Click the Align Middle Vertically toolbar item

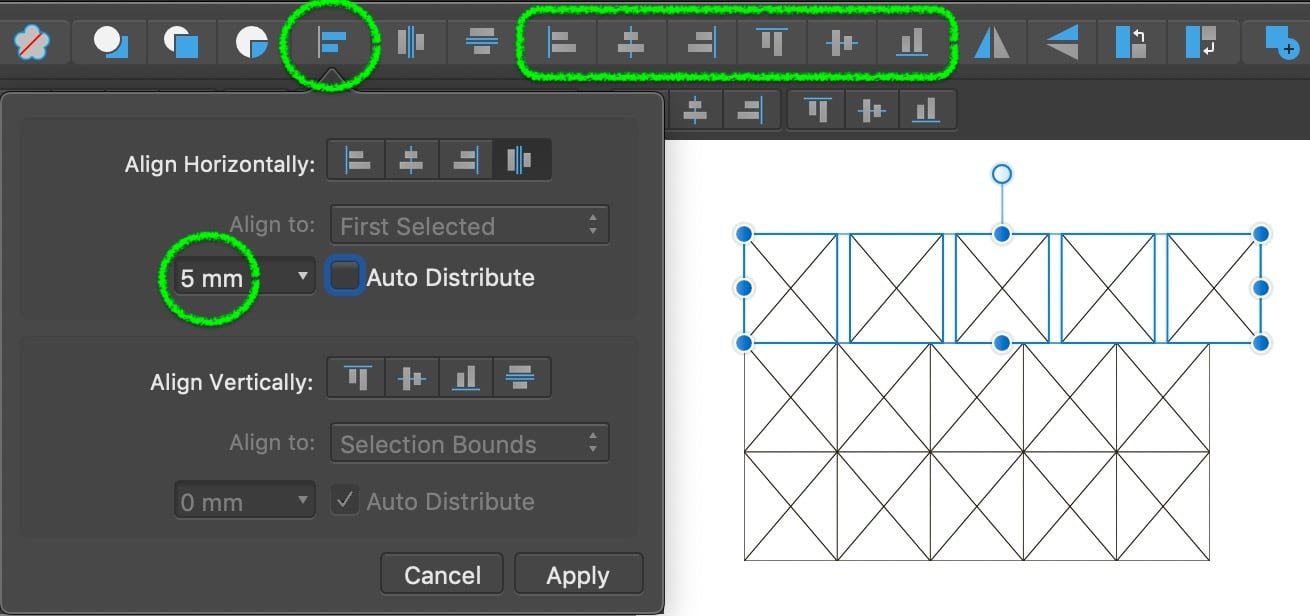coord(841,42)
